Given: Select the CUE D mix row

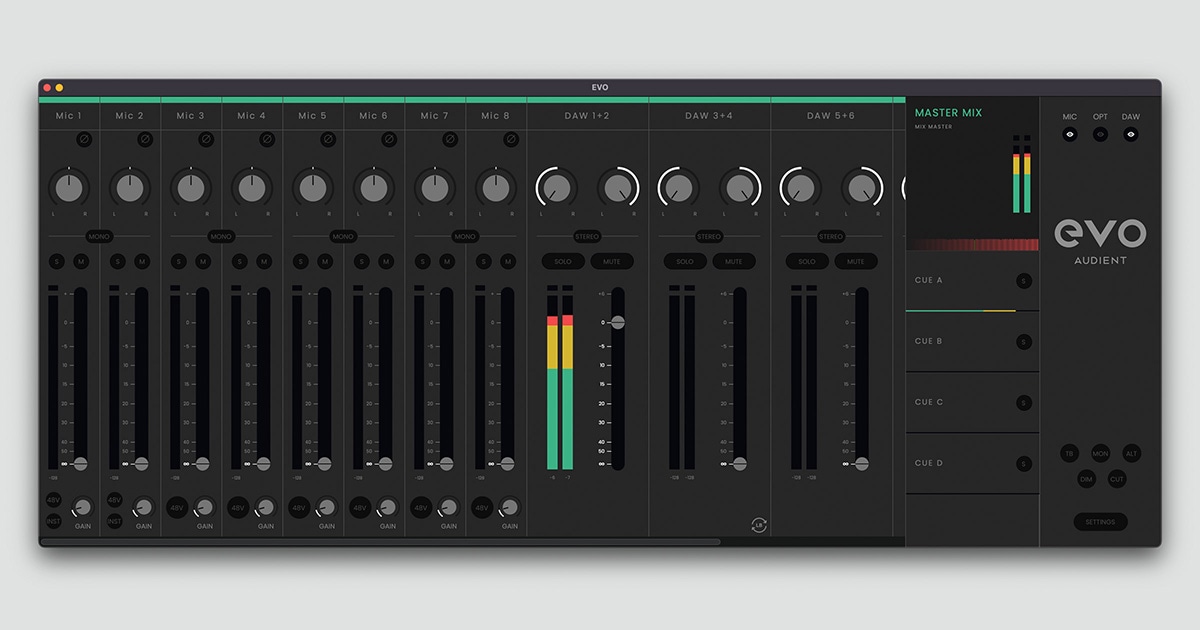Looking at the screenshot, I should pos(972,464).
